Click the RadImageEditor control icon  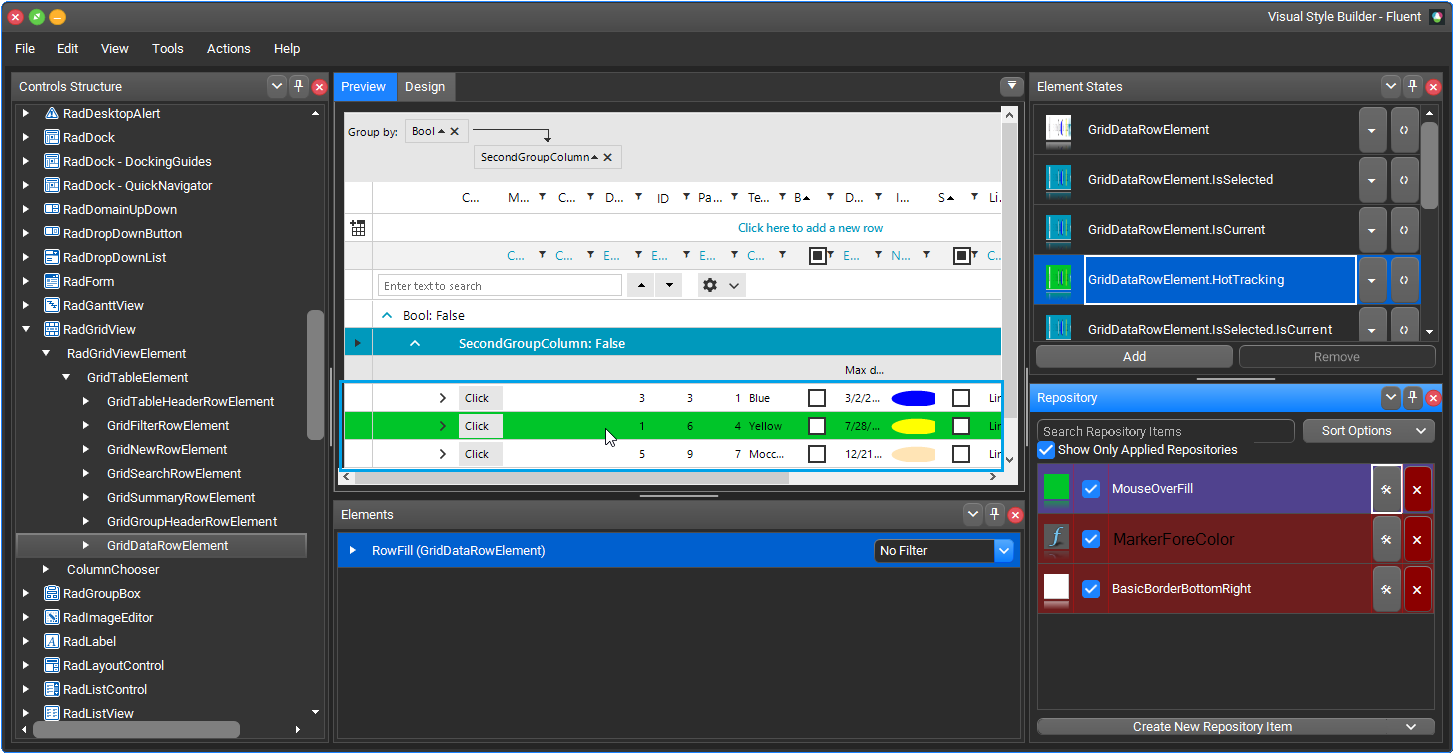click(52, 618)
